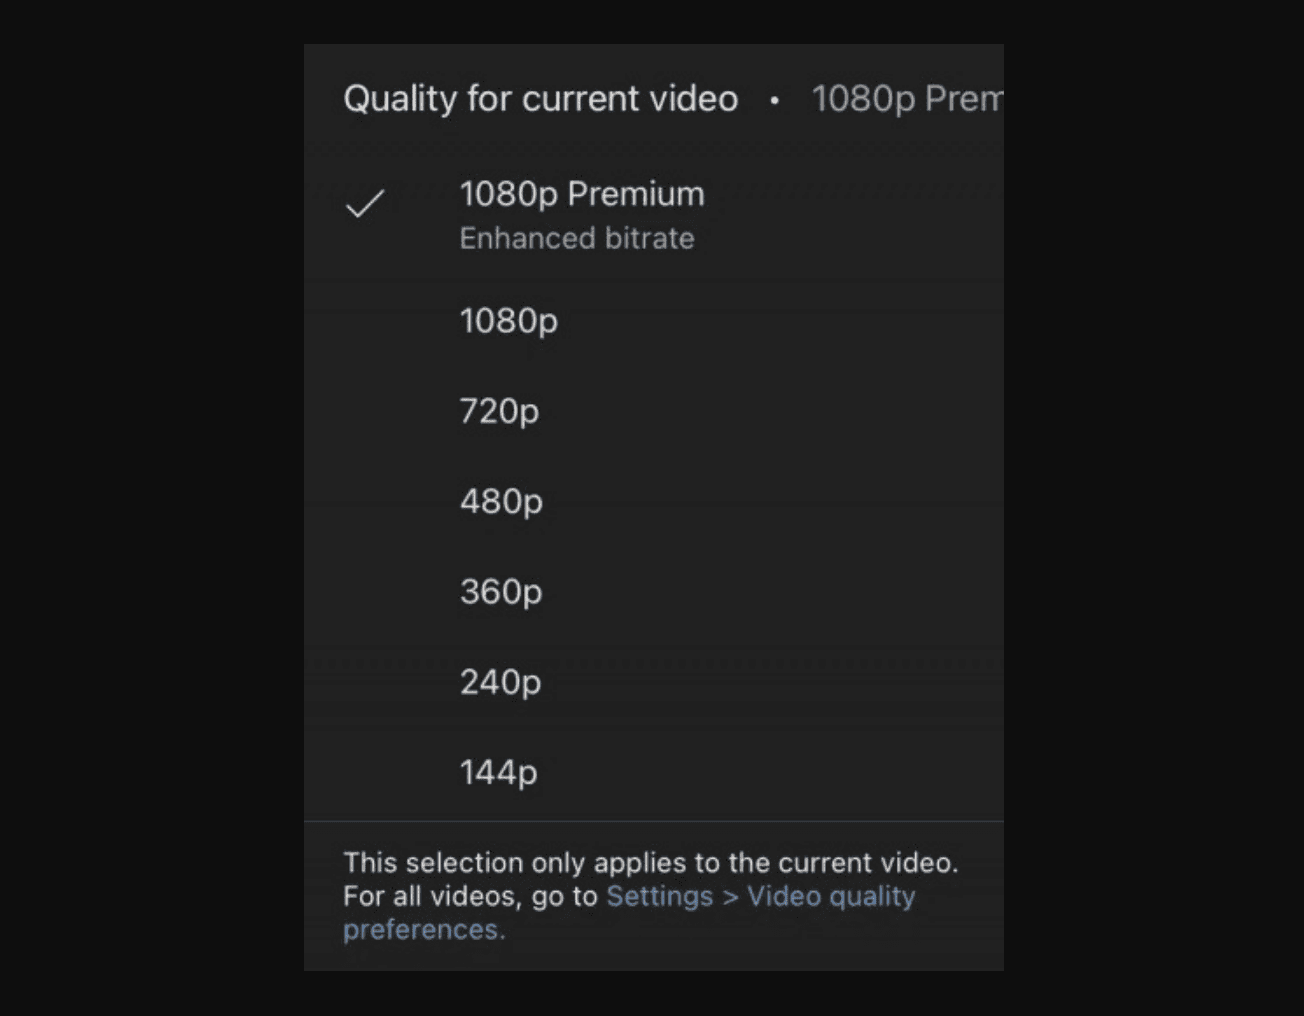Choose 1080p video quality
This screenshot has width=1304, height=1016.
(x=509, y=322)
